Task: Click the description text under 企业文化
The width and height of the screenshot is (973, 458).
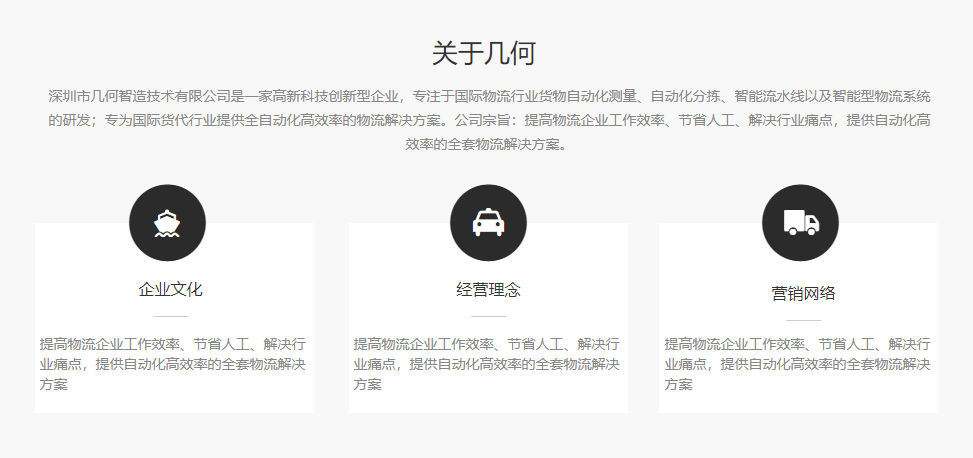Action: [173, 364]
